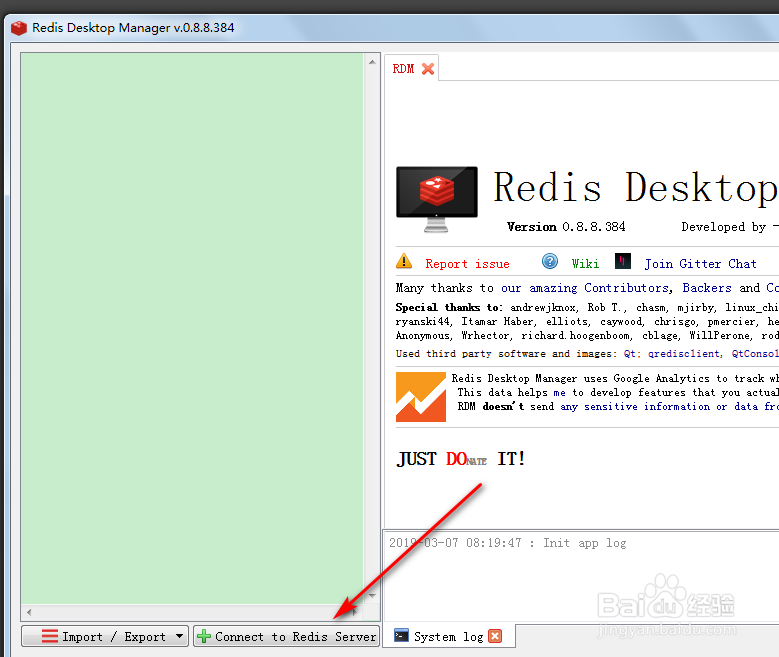Viewport: 779px width, 657px height.
Task: Close the RDM tab
Action: click(428, 69)
